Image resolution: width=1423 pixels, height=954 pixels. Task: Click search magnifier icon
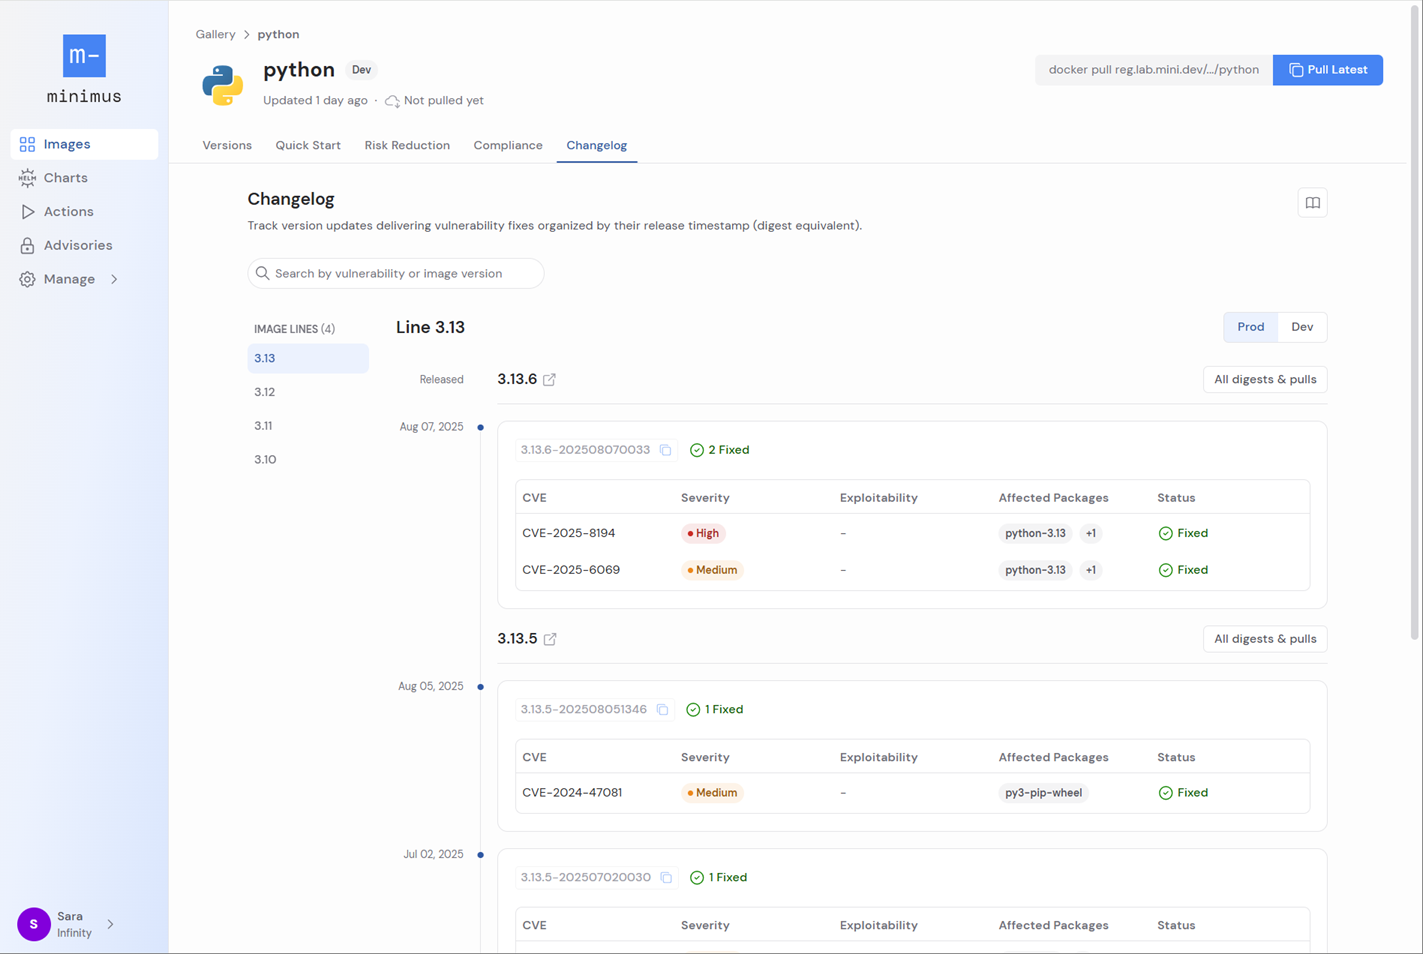click(x=263, y=273)
